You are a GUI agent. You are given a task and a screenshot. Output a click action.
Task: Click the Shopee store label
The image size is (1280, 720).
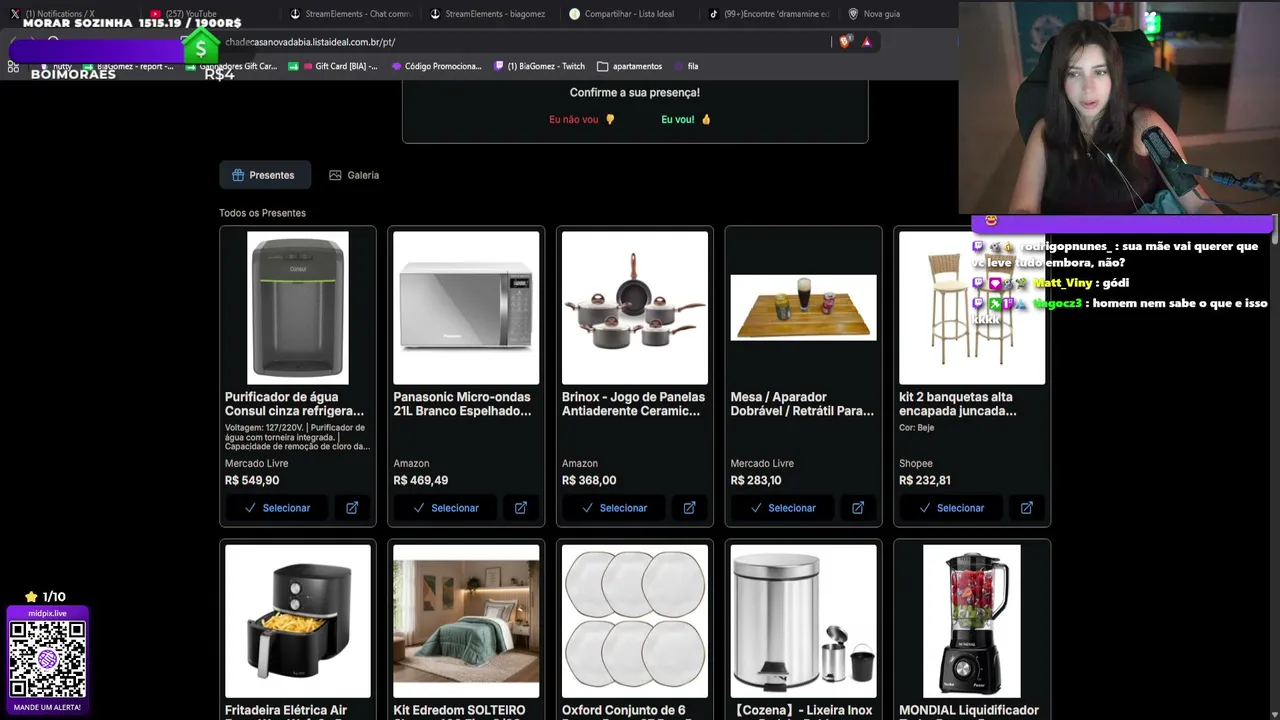[916, 464]
